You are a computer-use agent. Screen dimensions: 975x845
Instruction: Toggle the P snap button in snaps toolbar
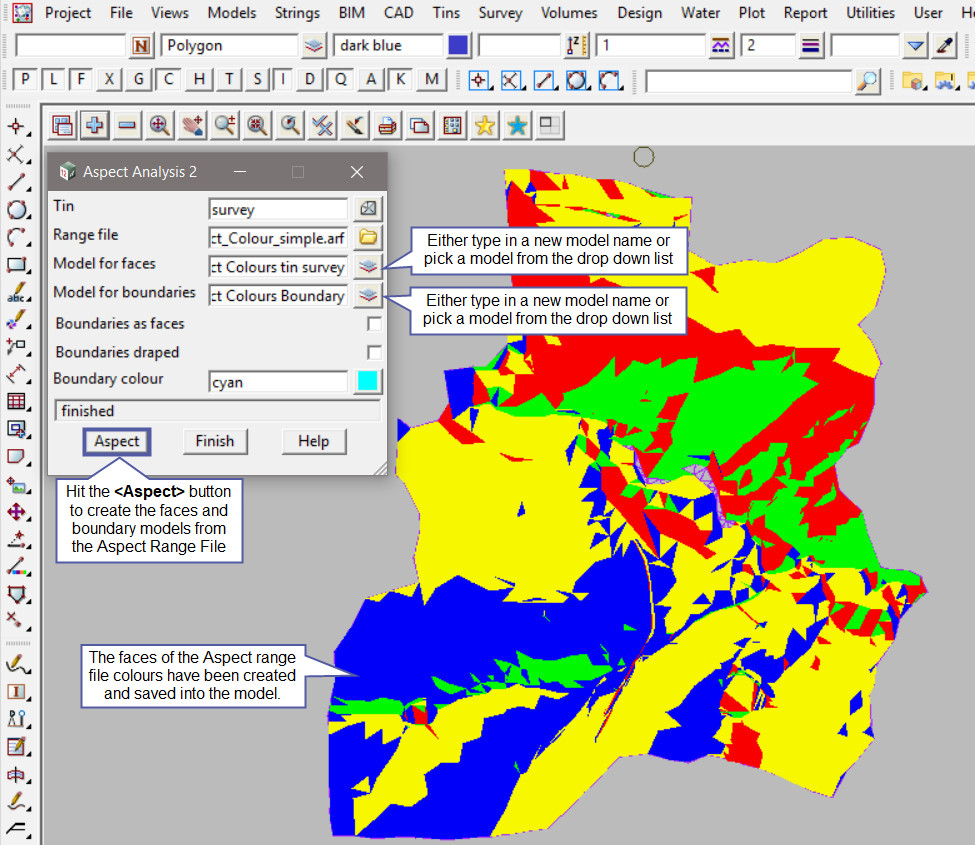(x=25, y=80)
